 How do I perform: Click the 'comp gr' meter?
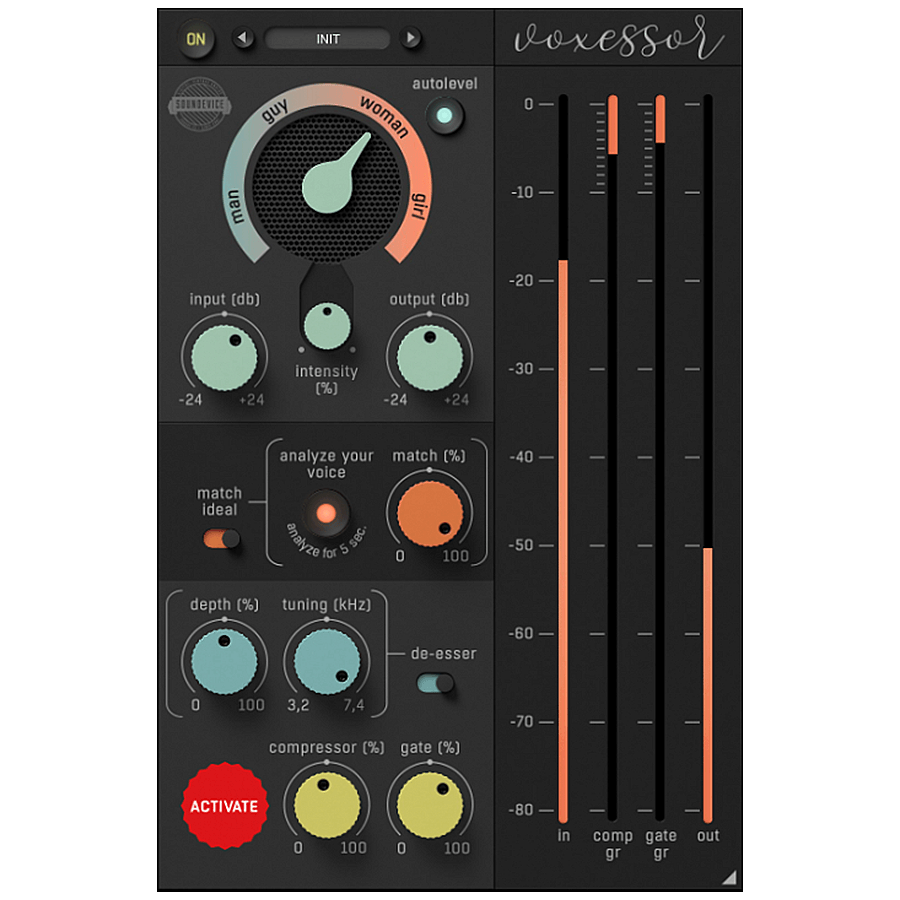[612, 458]
